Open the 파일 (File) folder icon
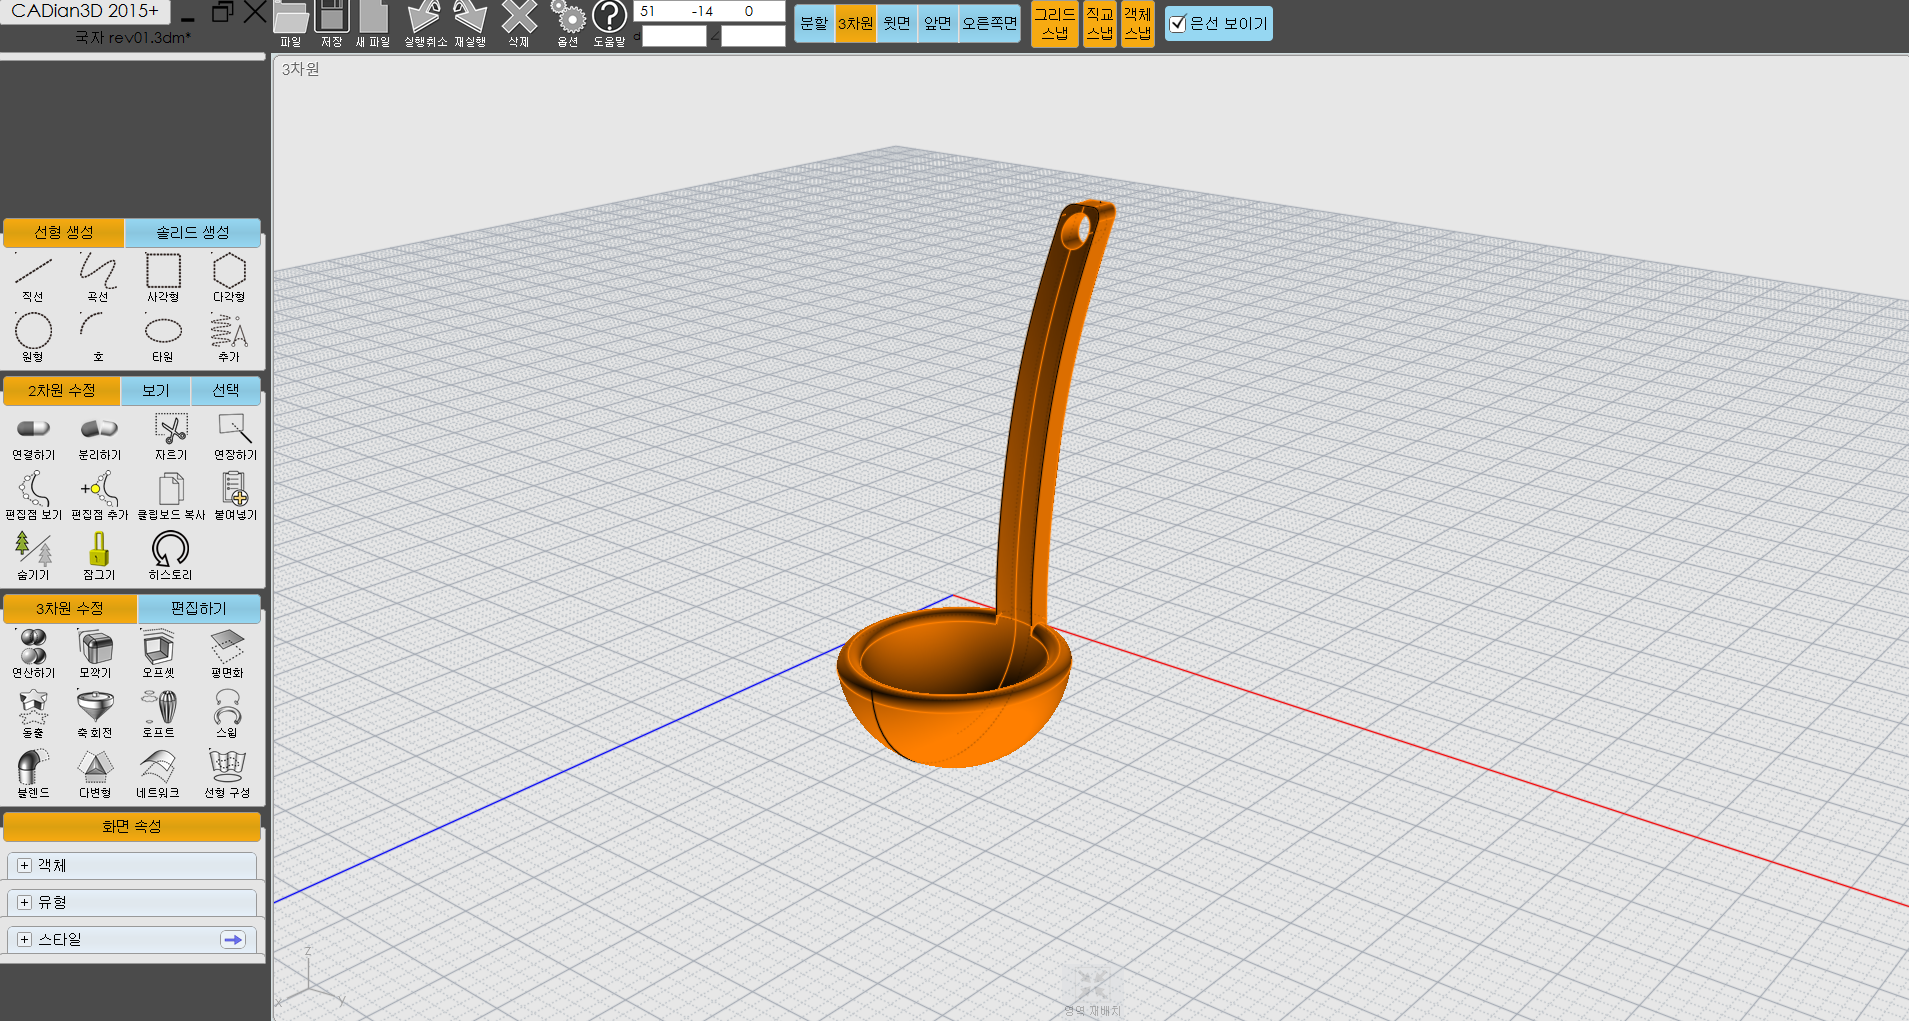This screenshot has height=1021, width=1909. 291,18
